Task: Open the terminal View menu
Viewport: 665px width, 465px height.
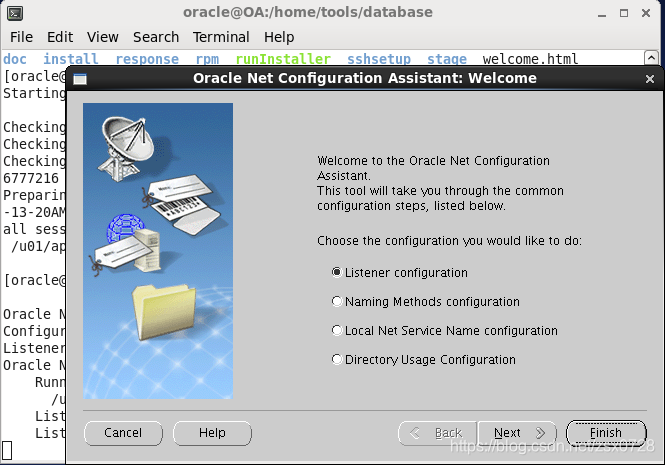Action: pyautogui.click(x=103, y=37)
